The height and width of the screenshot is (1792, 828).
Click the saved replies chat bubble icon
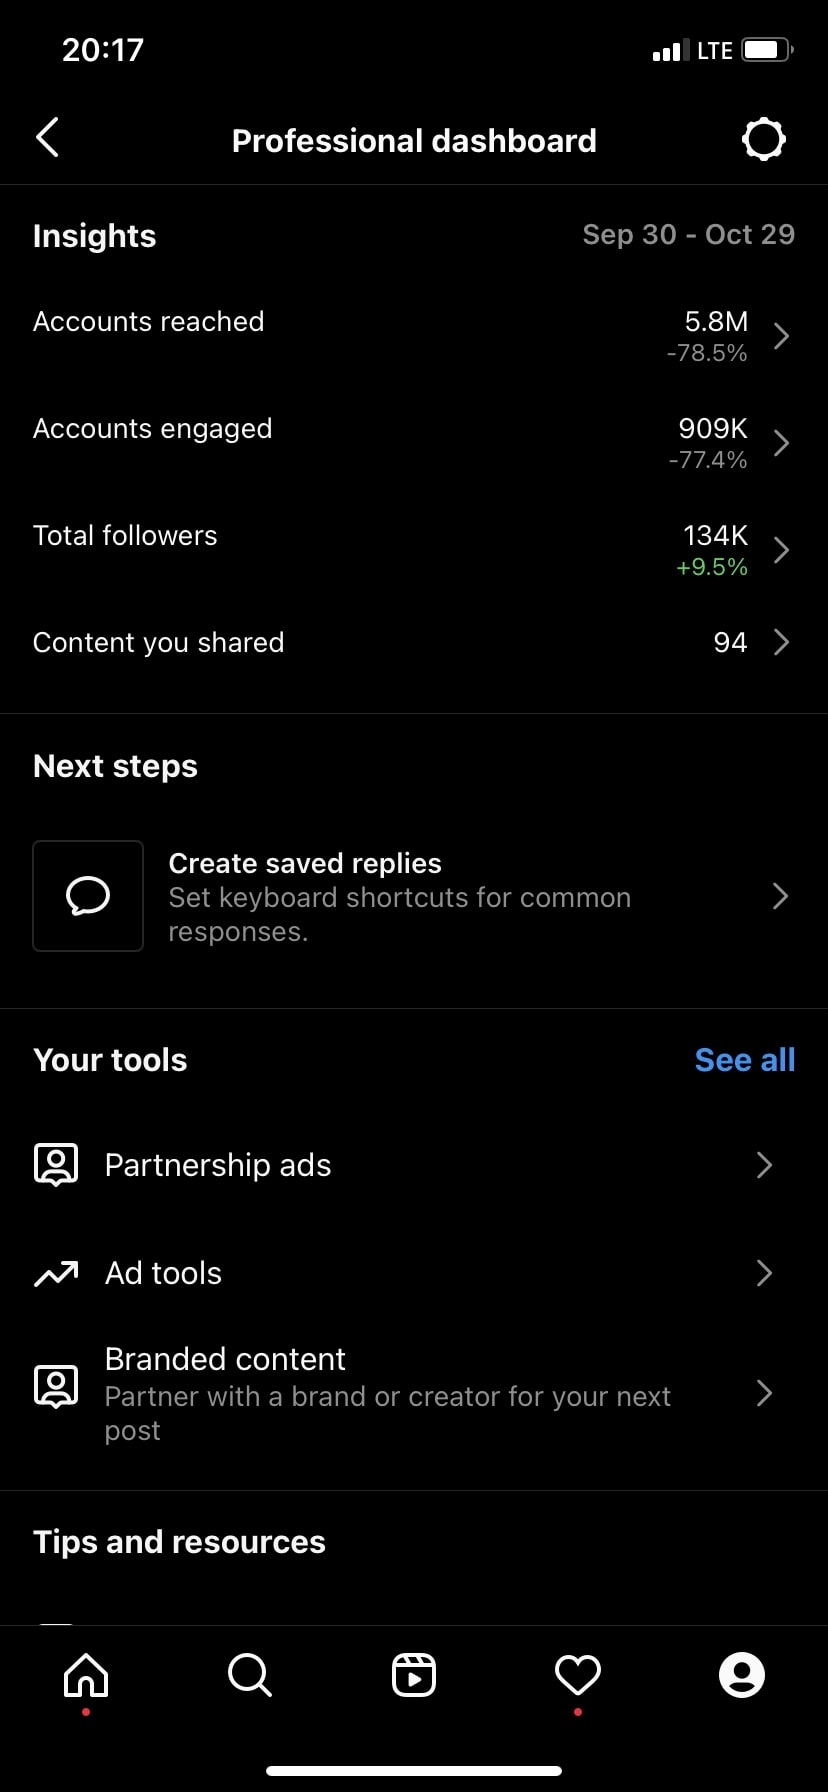(x=88, y=896)
